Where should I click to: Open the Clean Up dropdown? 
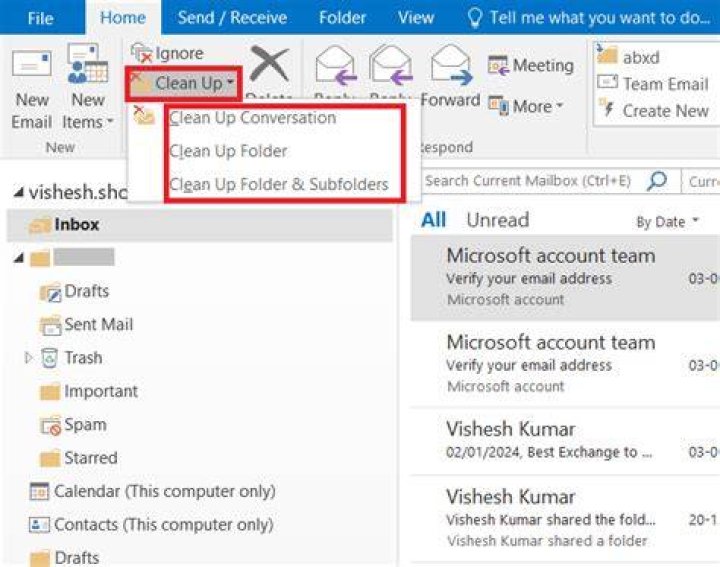[184, 83]
